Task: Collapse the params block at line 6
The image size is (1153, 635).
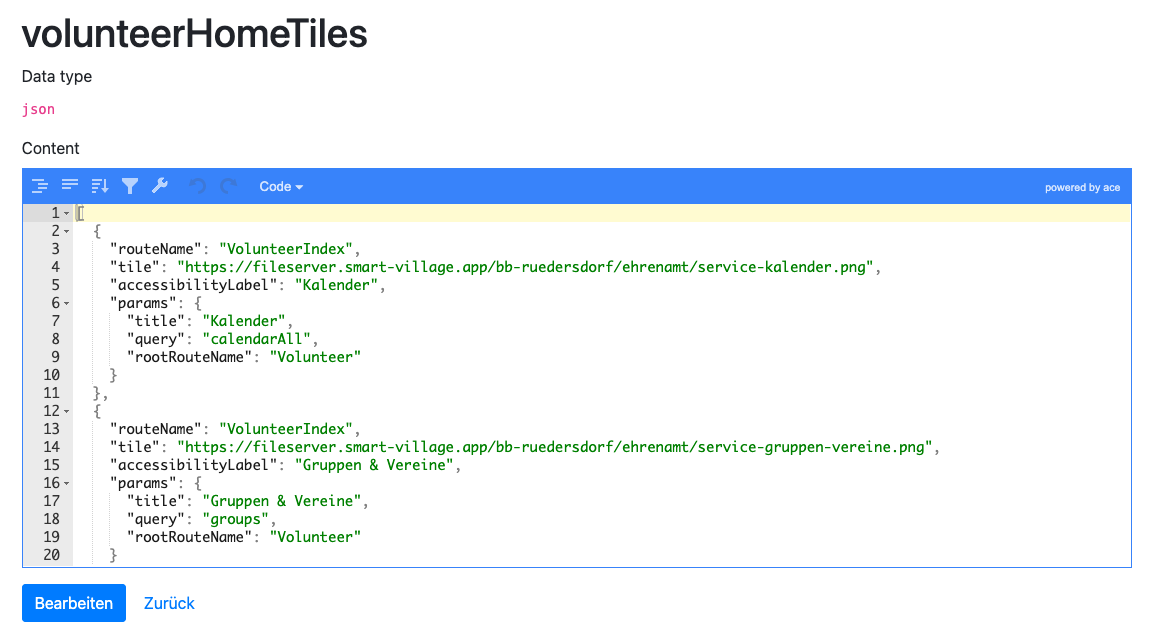Action: tap(67, 303)
